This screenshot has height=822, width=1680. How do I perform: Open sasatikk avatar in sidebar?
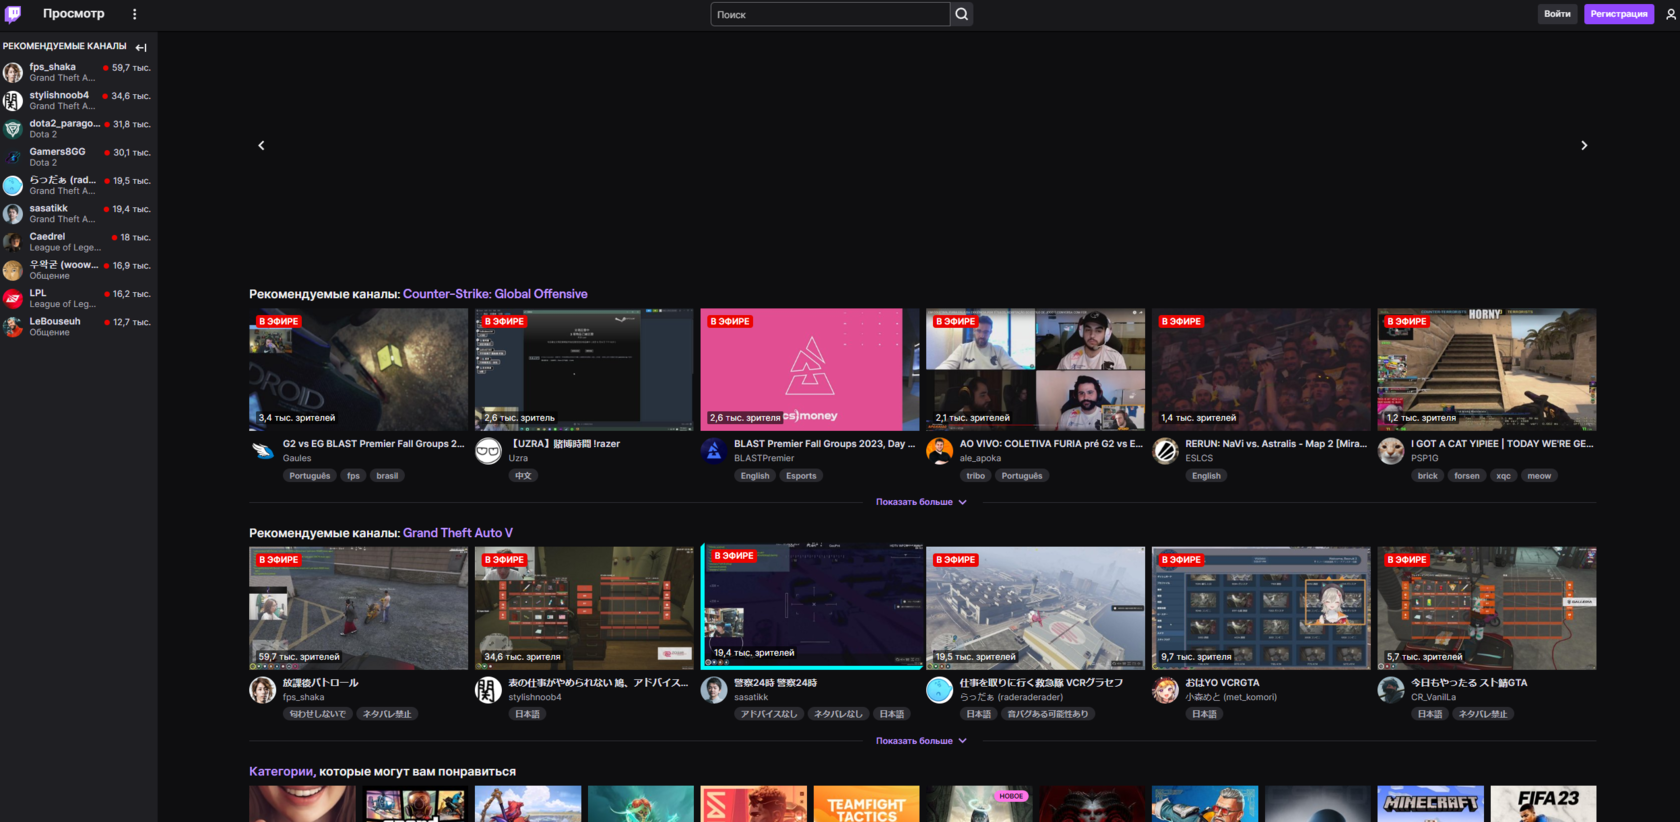coord(13,213)
